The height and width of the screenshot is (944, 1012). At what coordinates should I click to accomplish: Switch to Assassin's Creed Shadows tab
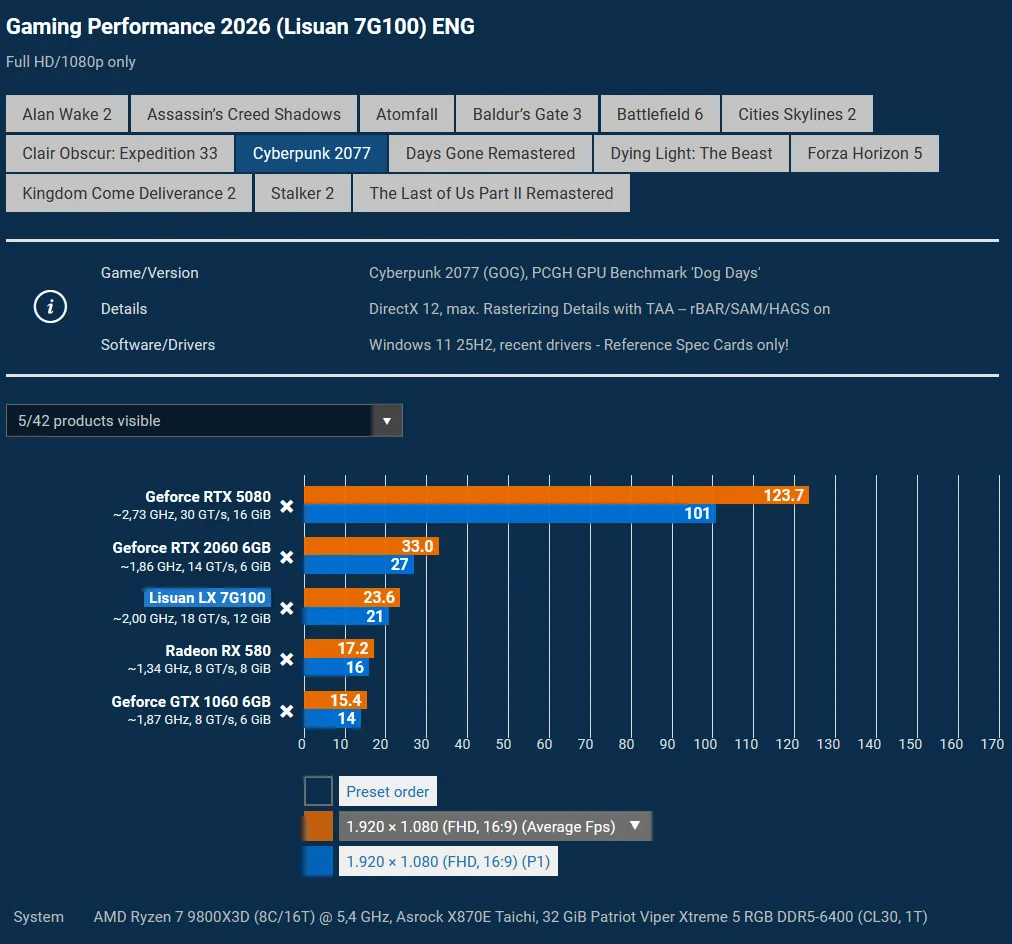click(244, 114)
